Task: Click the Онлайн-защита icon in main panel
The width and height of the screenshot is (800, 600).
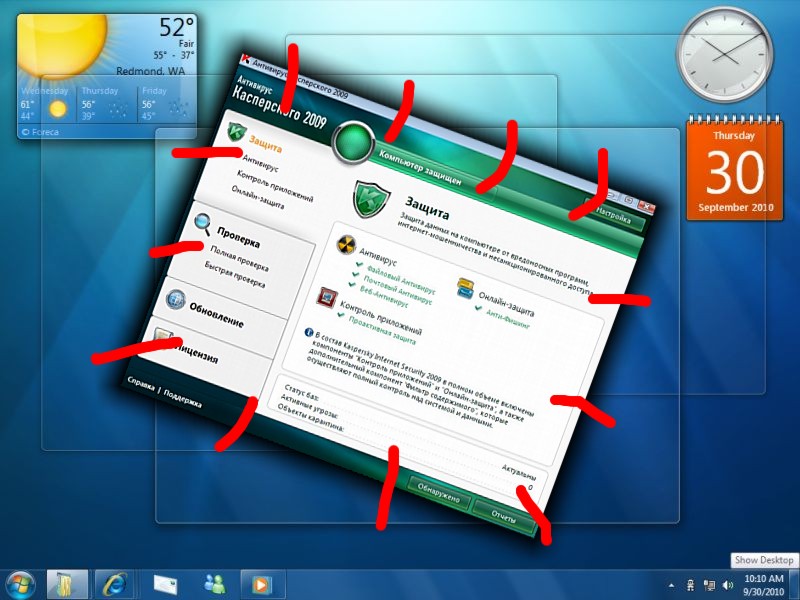Action: (466, 289)
